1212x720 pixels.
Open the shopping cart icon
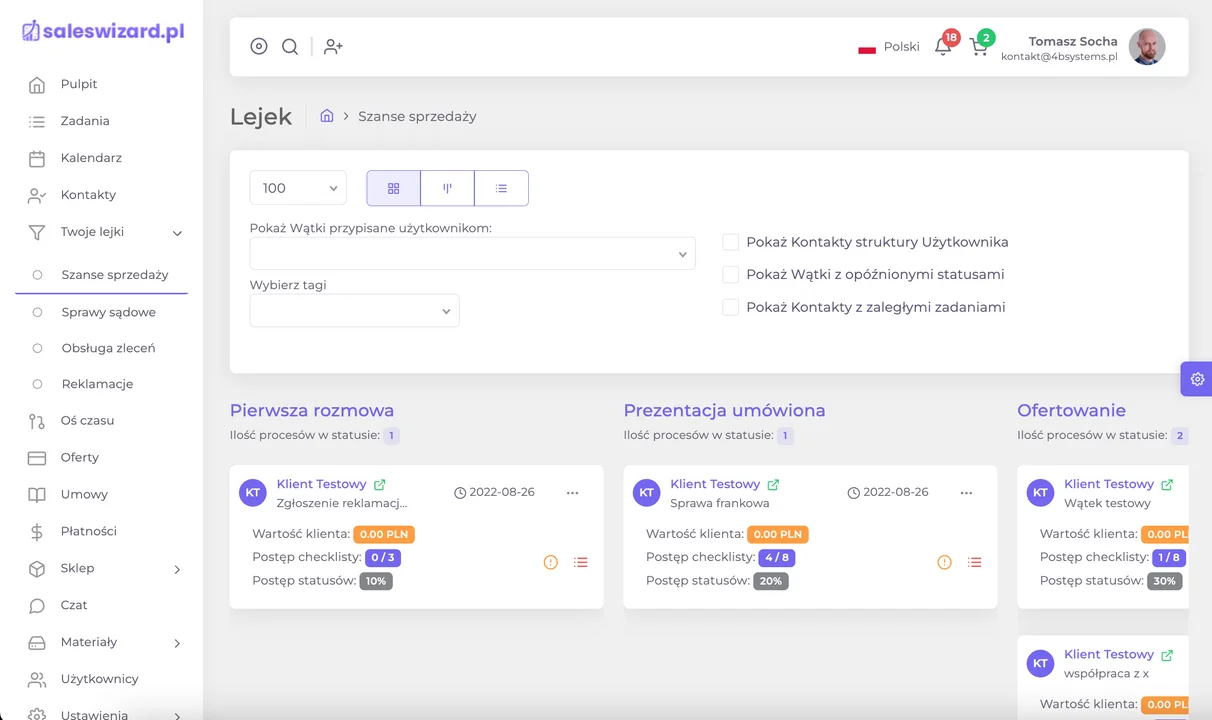(x=978, y=47)
